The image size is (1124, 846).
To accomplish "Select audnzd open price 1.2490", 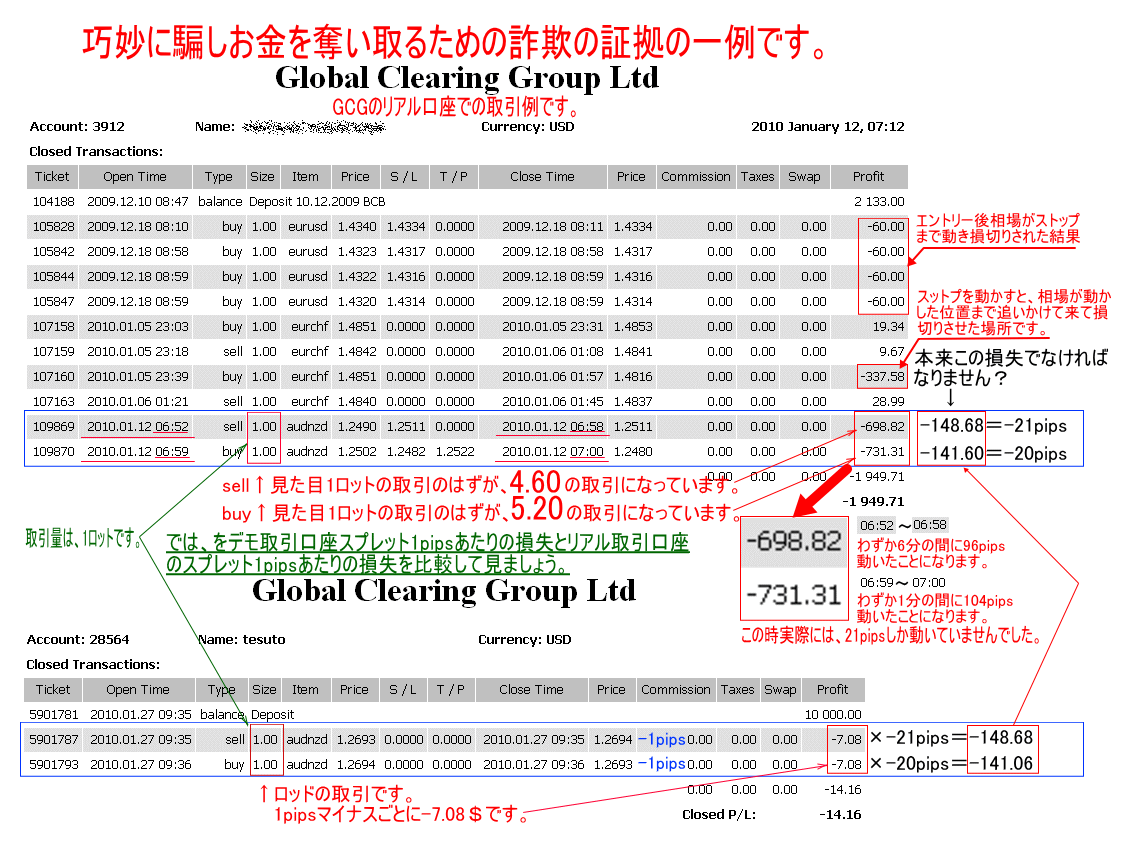I will coord(357,427).
